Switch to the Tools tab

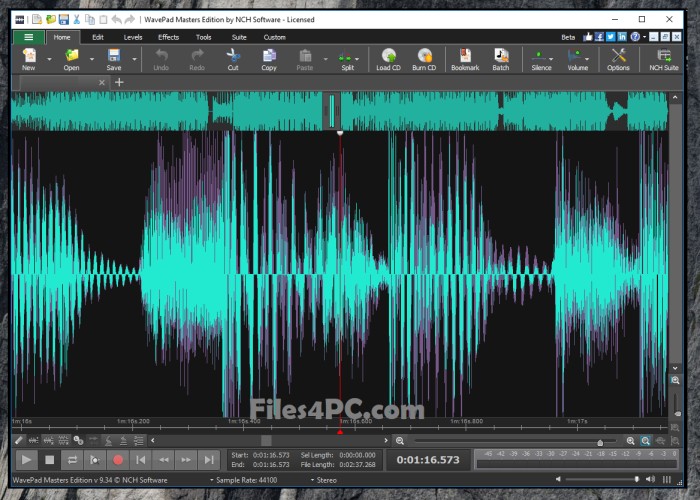[x=203, y=37]
